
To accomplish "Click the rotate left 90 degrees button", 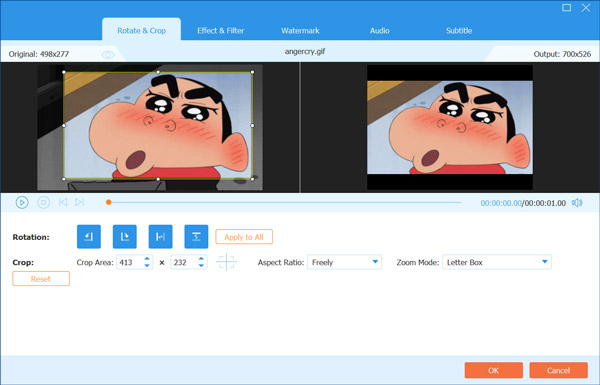I will 89,237.
